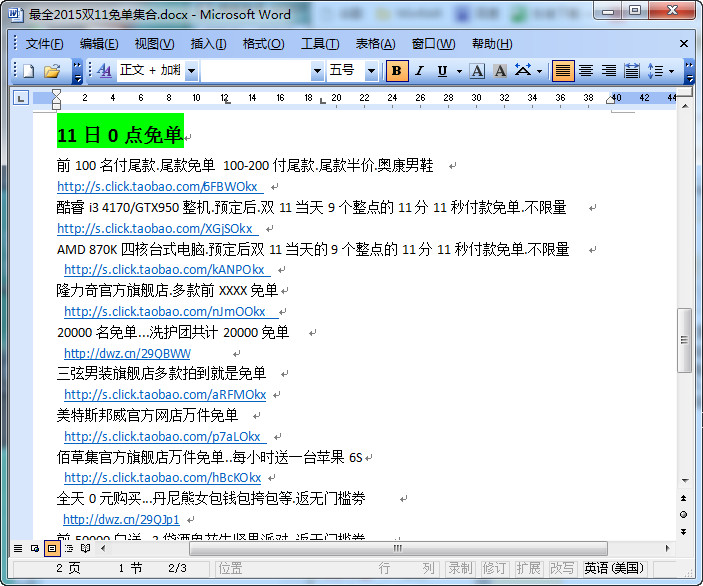
Task: Toggle Underline formatting
Action: point(443,71)
